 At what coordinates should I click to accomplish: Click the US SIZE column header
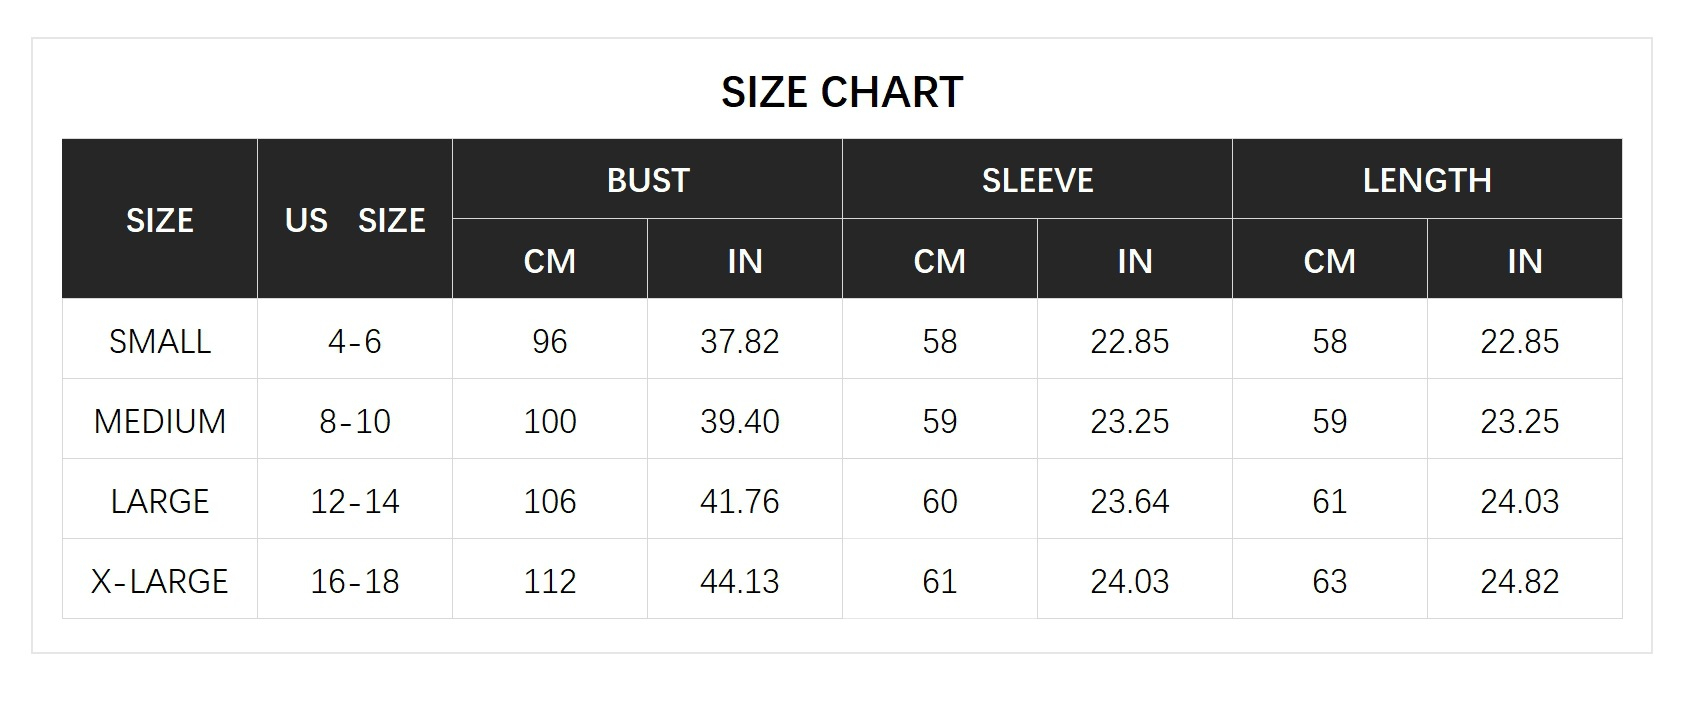[x=355, y=220]
